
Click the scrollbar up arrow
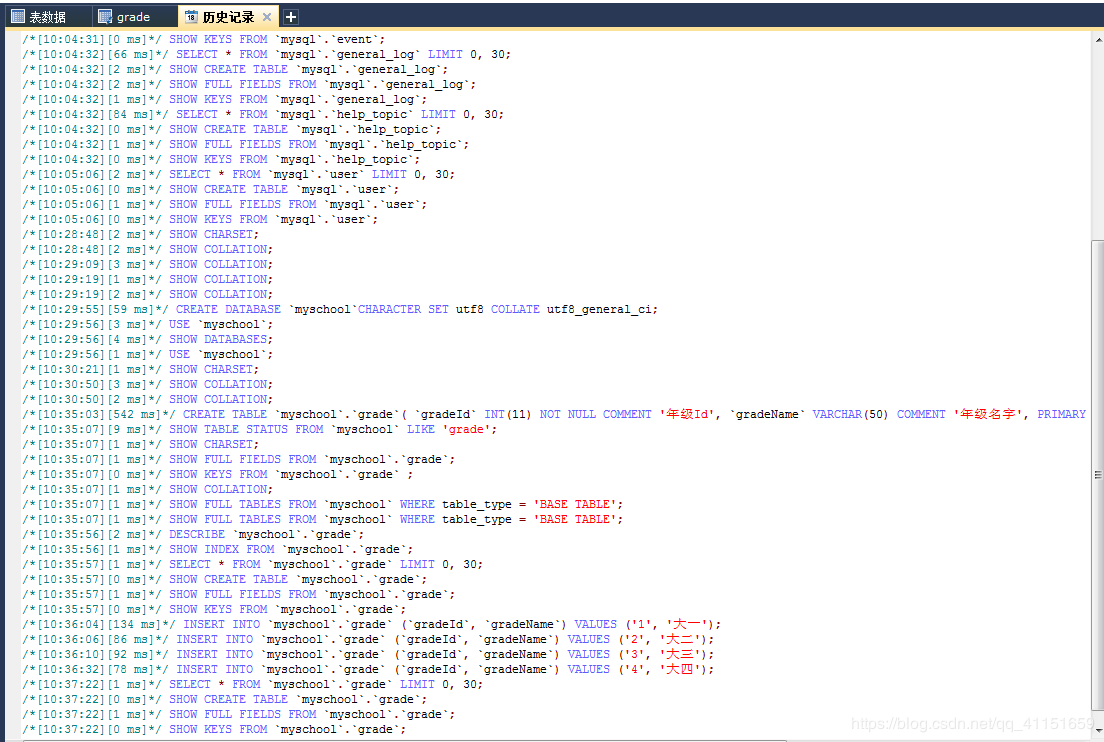click(x=1097, y=39)
